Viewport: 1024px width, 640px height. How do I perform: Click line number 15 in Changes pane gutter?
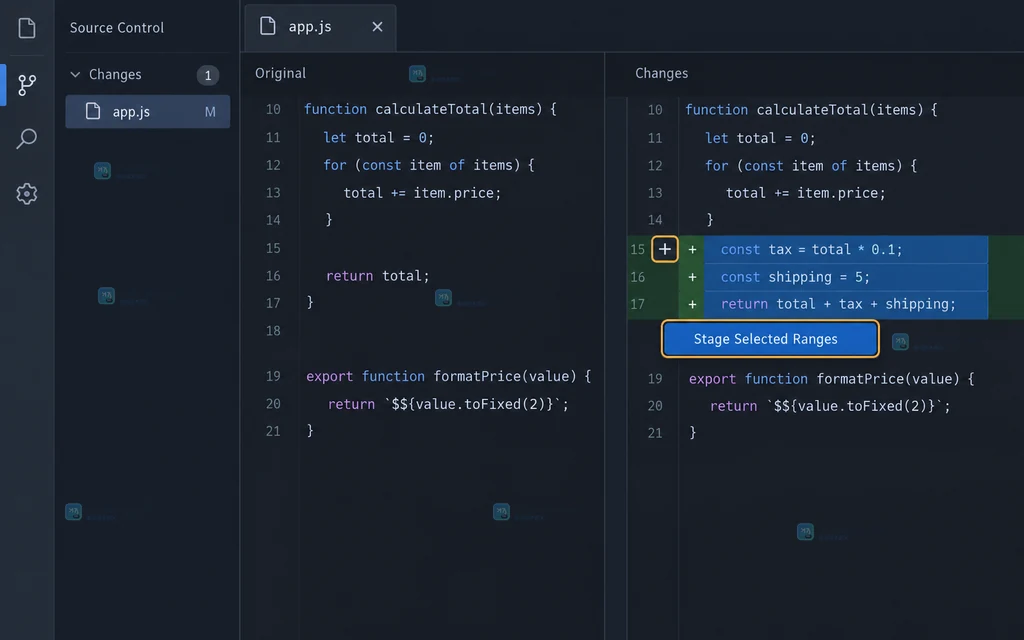point(637,249)
